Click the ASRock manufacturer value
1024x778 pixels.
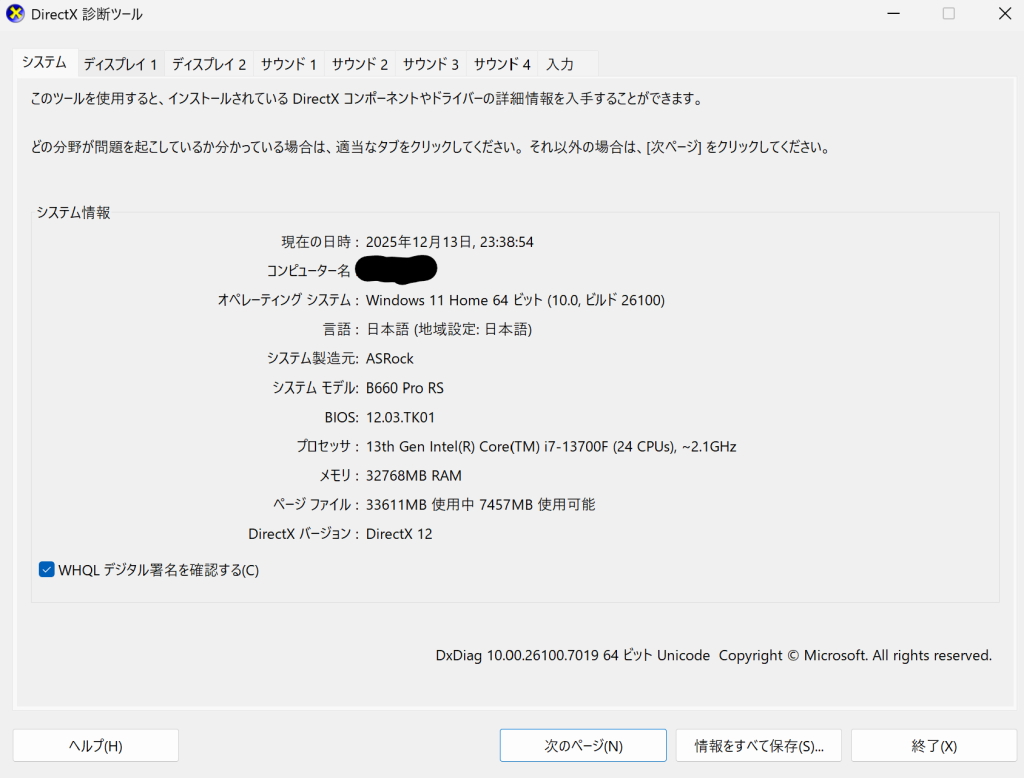390,359
